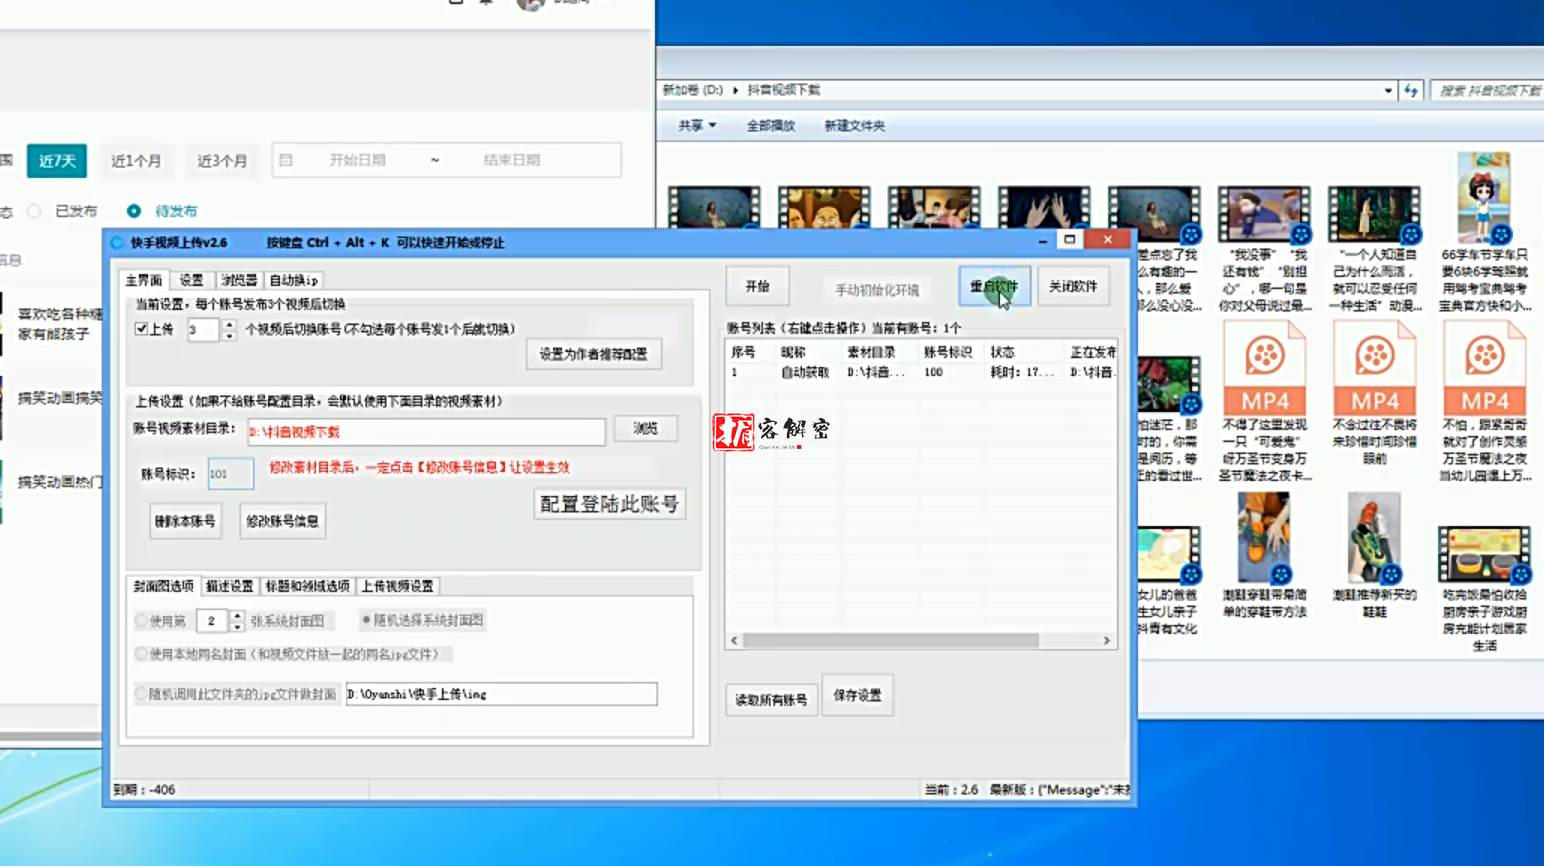Click the scroll-right arrow of account list
Image resolution: width=1544 pixels, height=866 pixels.
(1106, 640)
